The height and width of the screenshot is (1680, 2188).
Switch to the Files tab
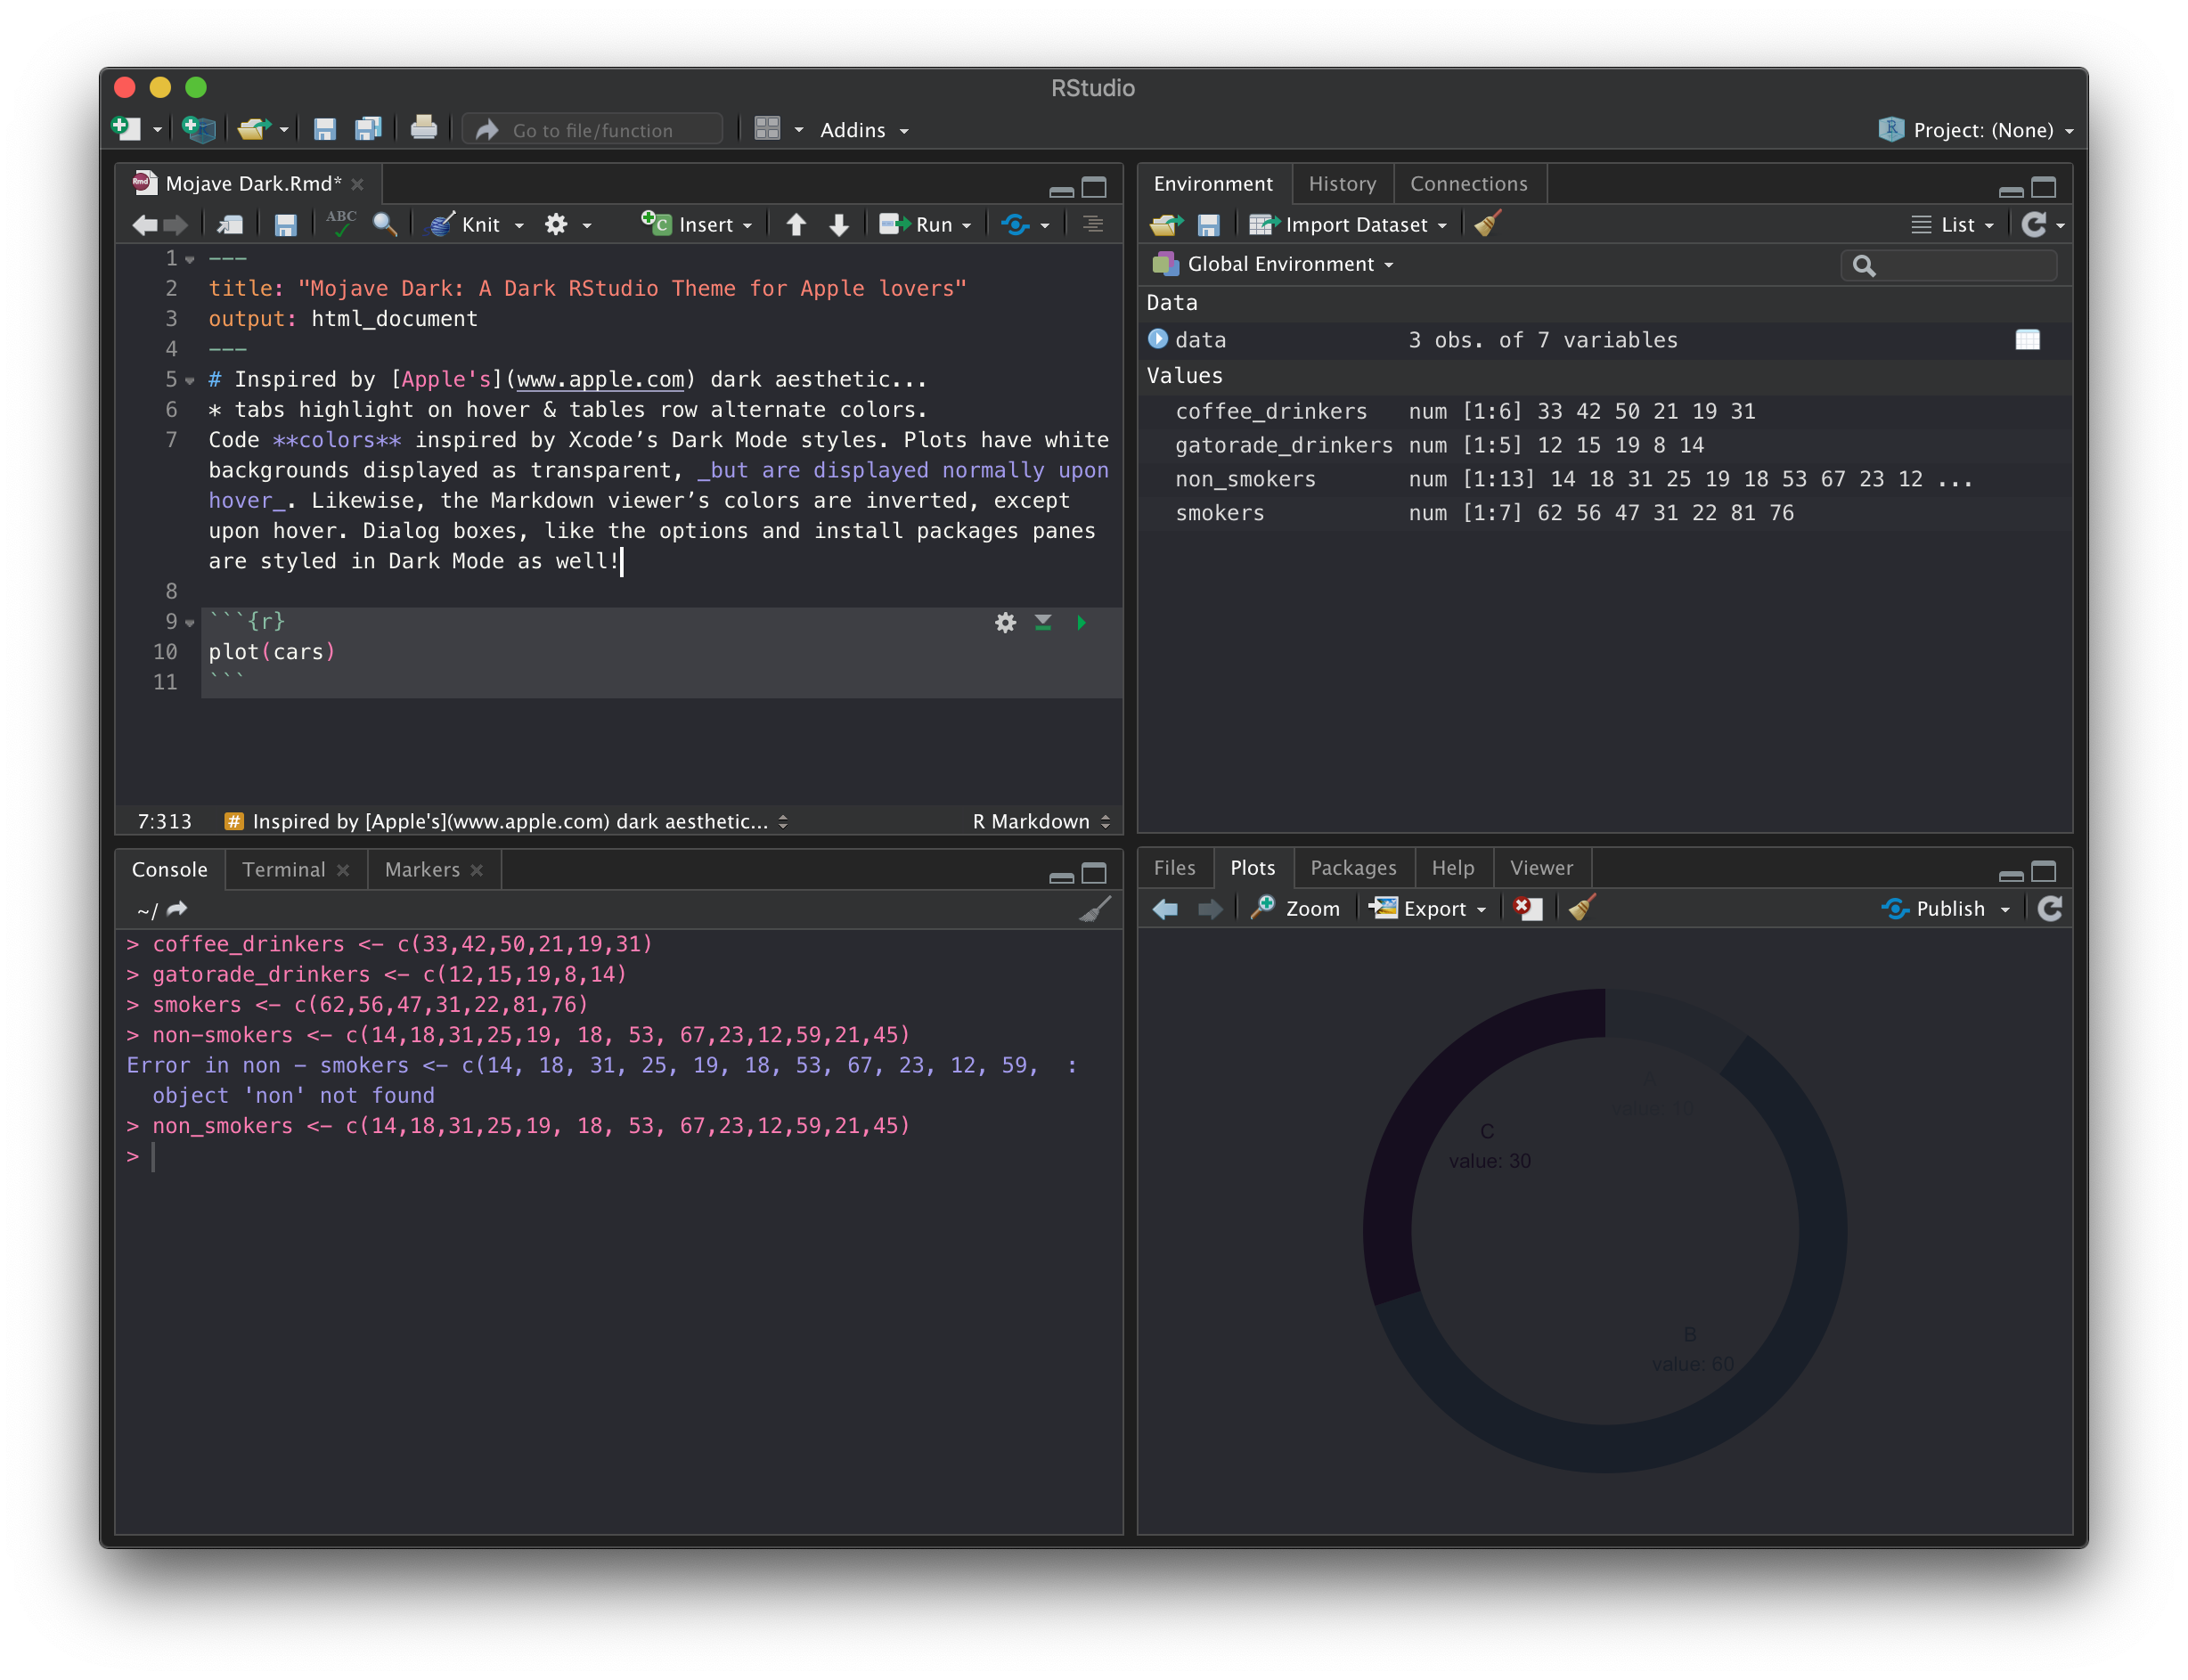coord(1174,868)
